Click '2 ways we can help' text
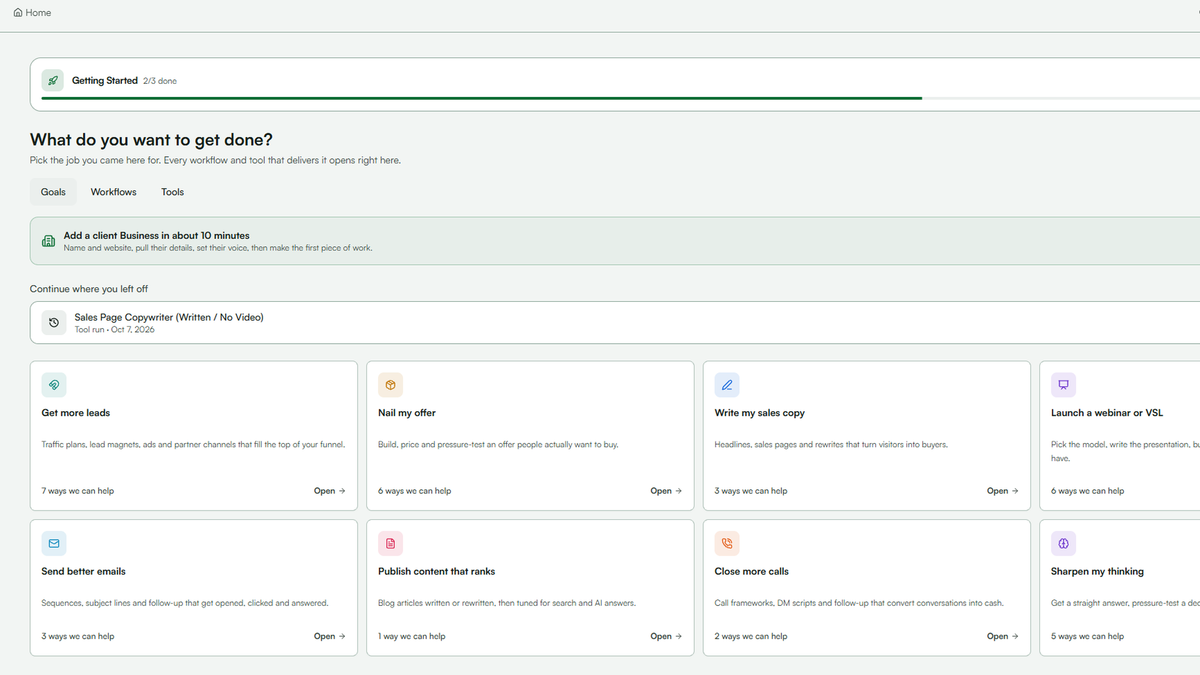The image size is (1200, 675). click(751, 636)
